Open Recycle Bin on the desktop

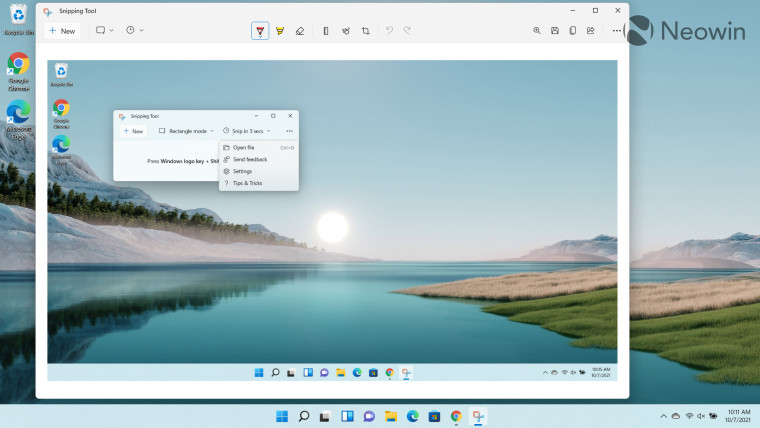click(x=18, y=19)
